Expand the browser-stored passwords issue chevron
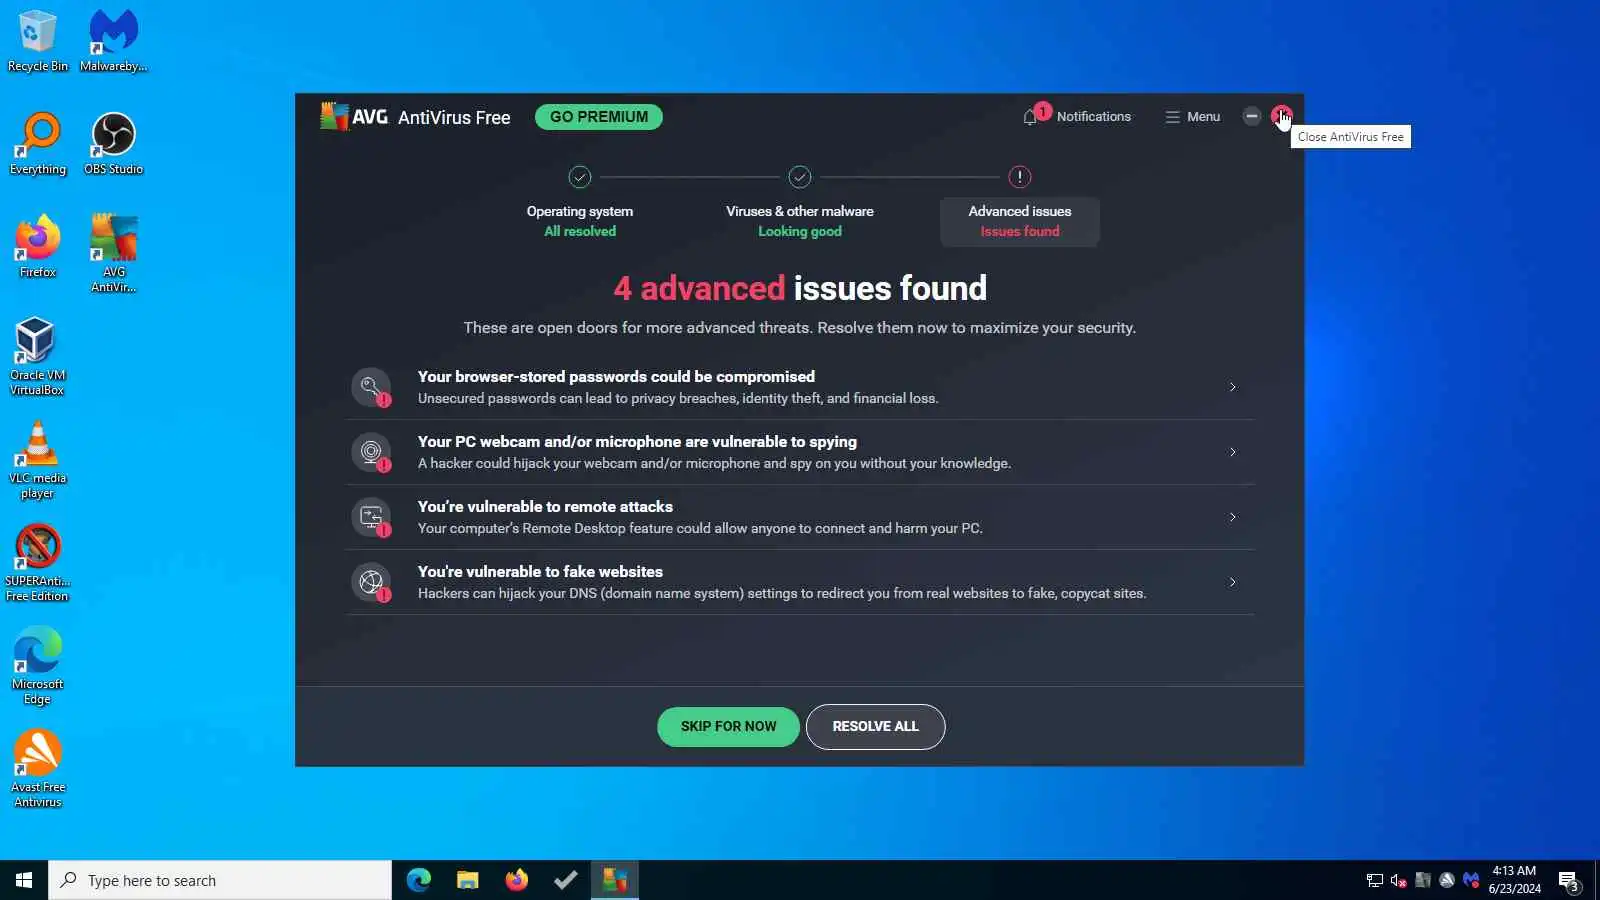Image resolution: width=1600 pixels, height=900 pixels. [1232, 387]
